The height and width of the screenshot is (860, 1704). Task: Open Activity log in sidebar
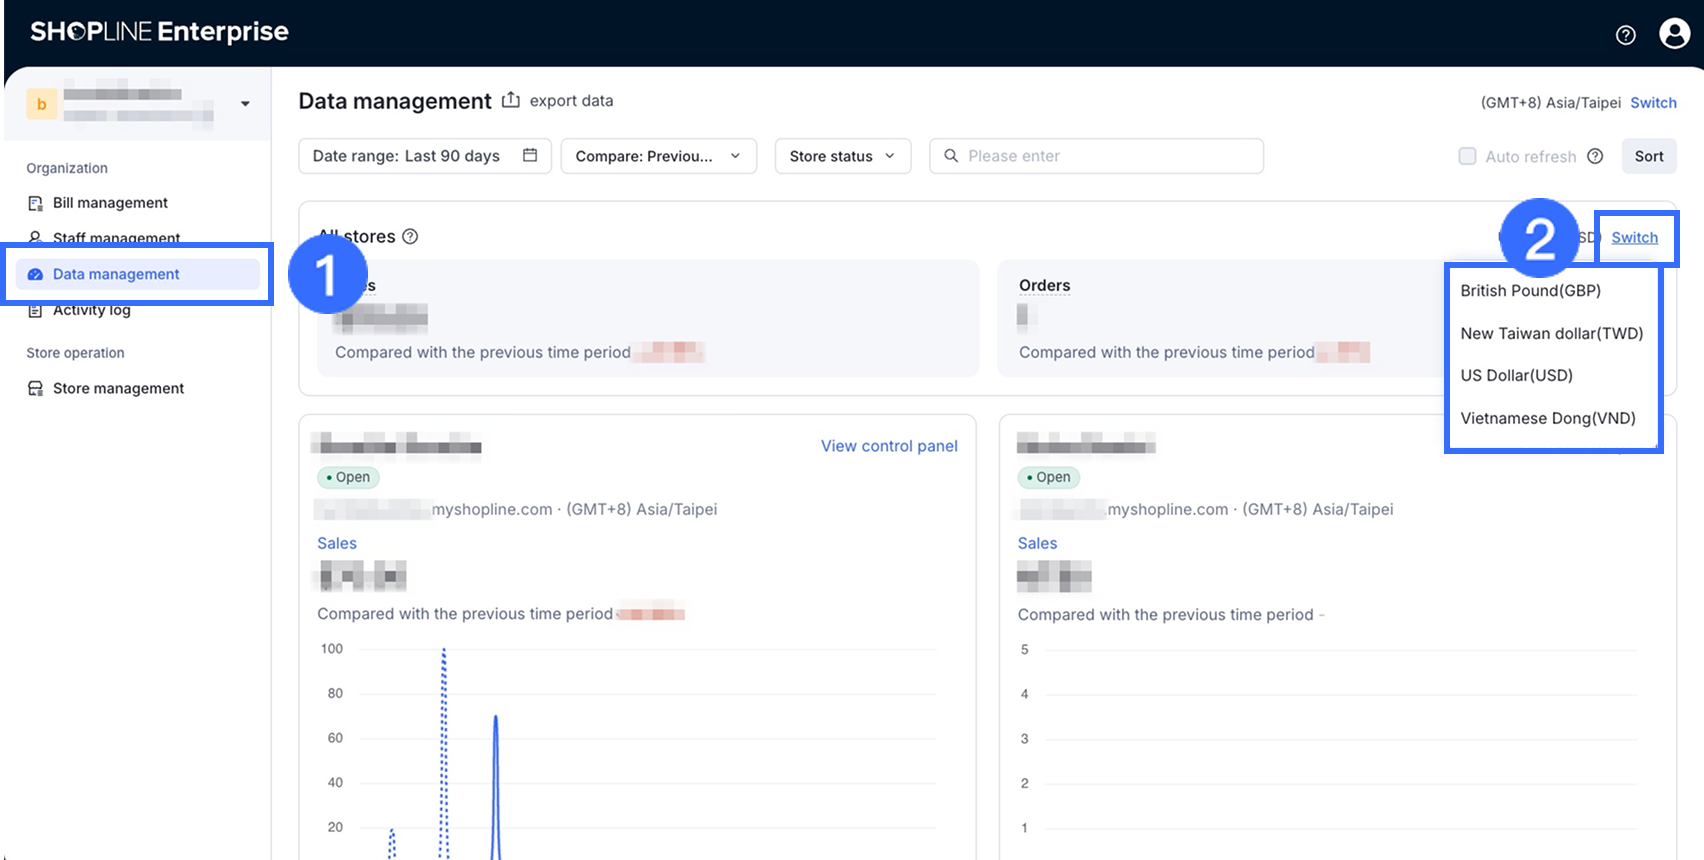tap(92, 310)
